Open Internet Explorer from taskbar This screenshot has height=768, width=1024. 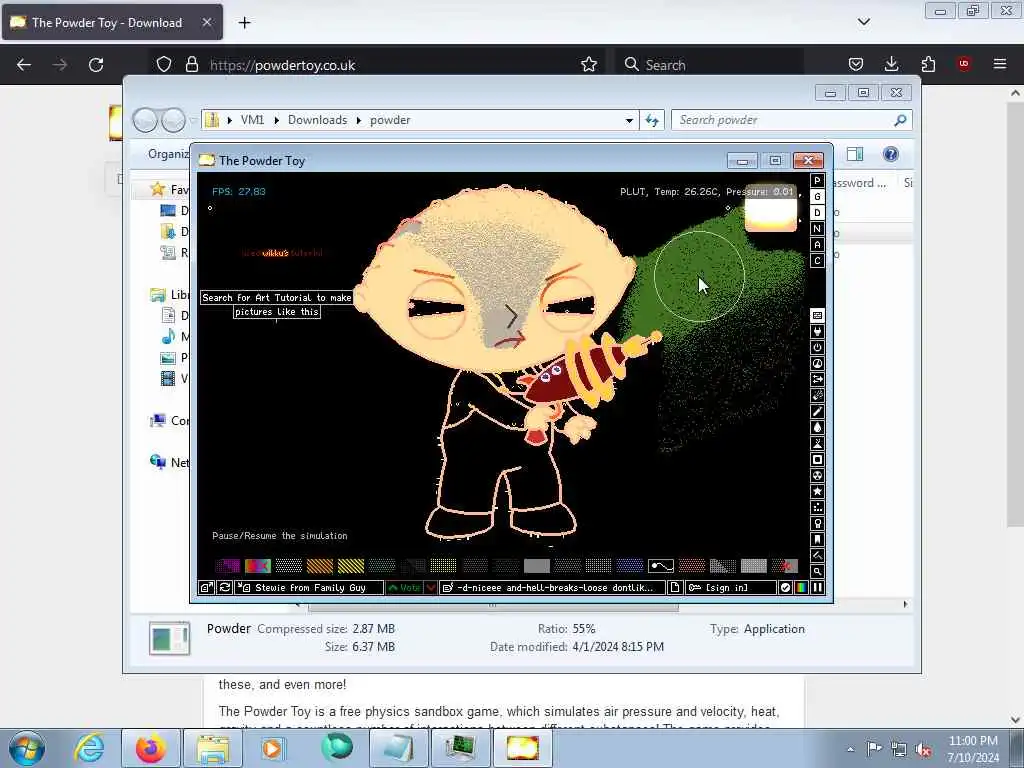click(x=89, y=748)
